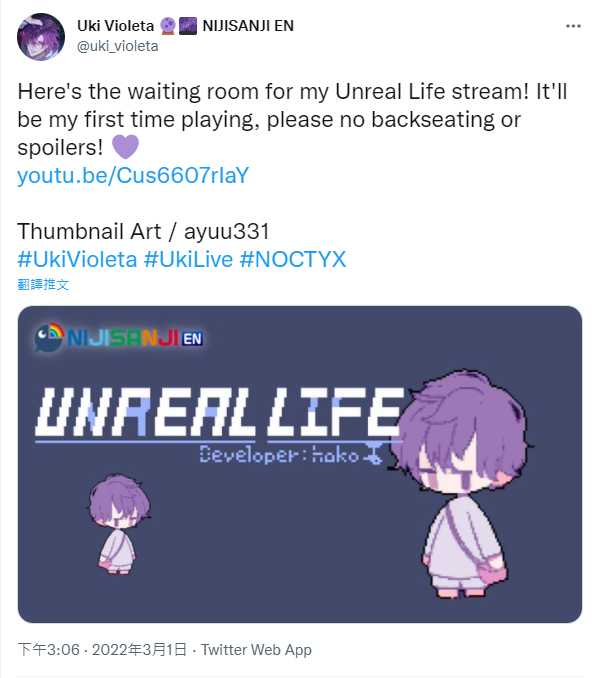Open the #UkiVioleta hashtag
Image resolution: width=599 pixels, height=678 pixels.
(x=77, y=259)
